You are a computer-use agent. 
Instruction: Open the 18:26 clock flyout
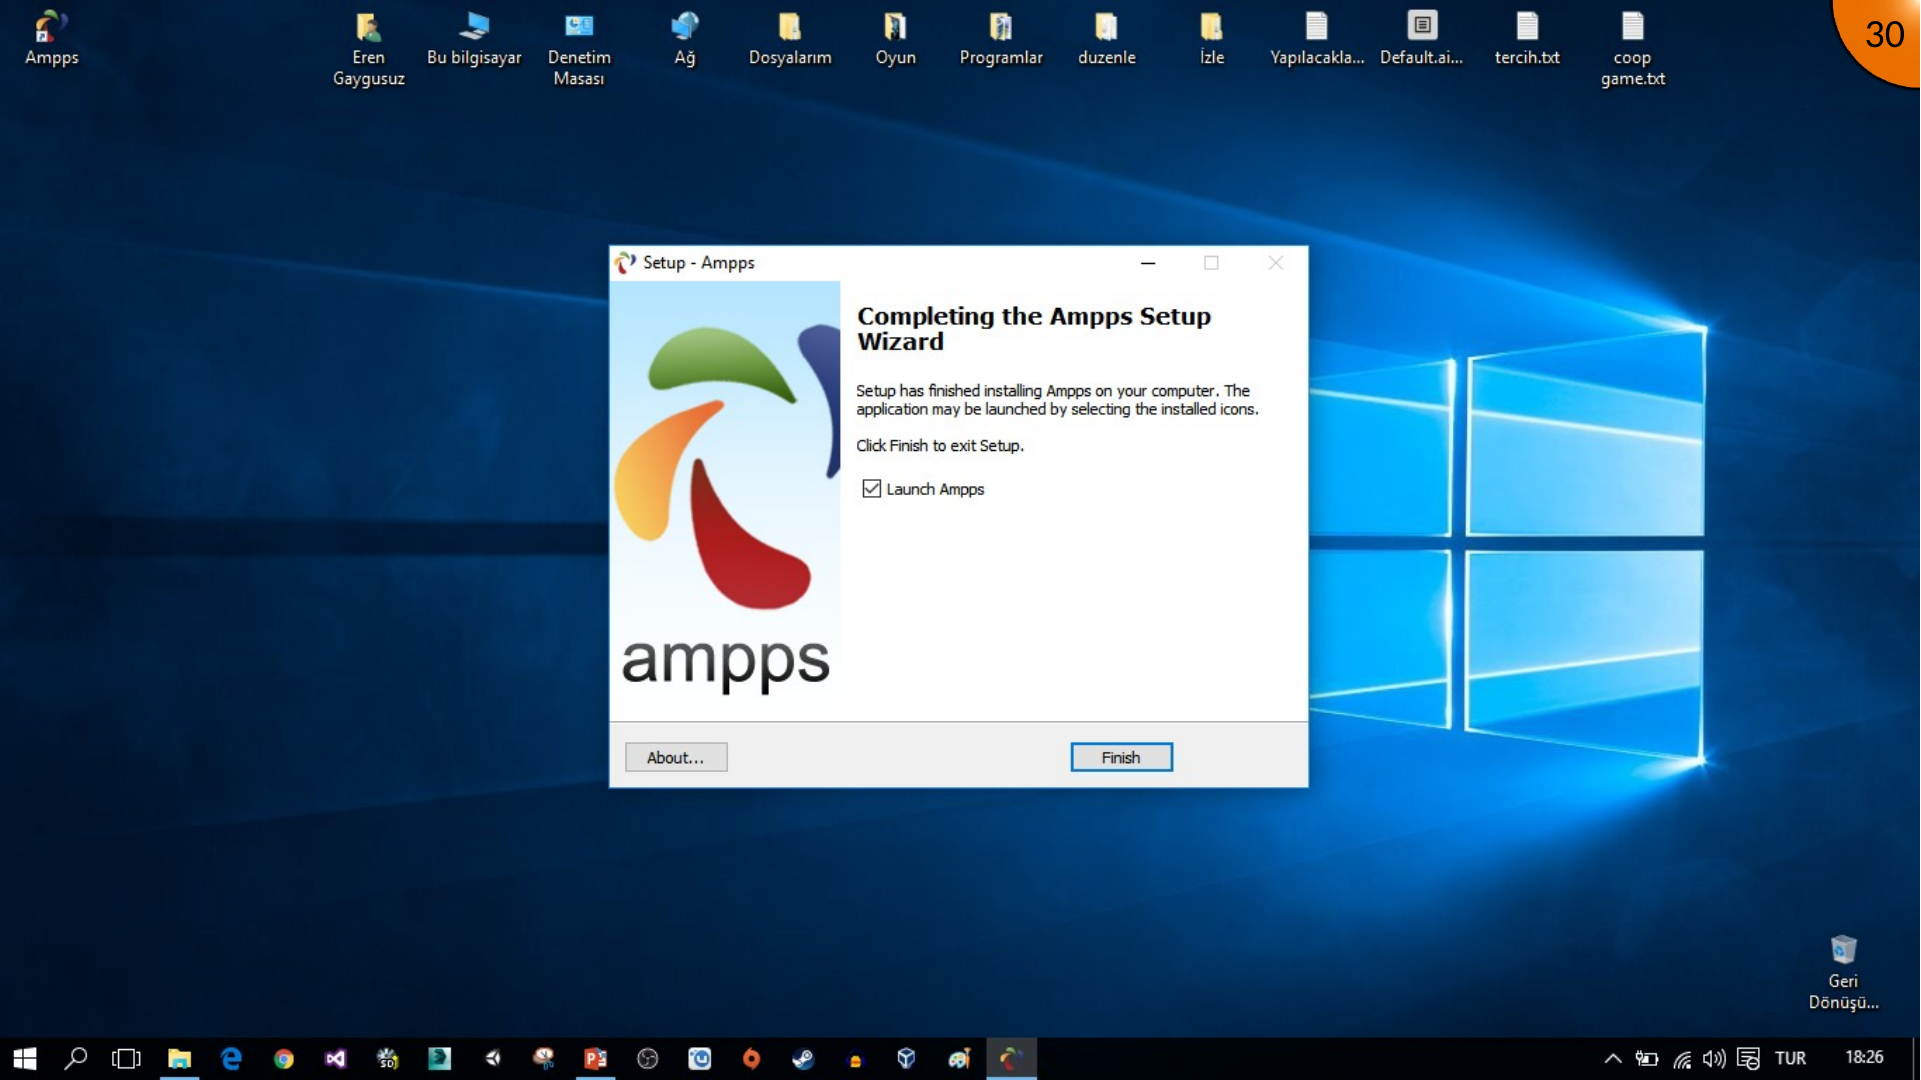pos(1864,1058)
